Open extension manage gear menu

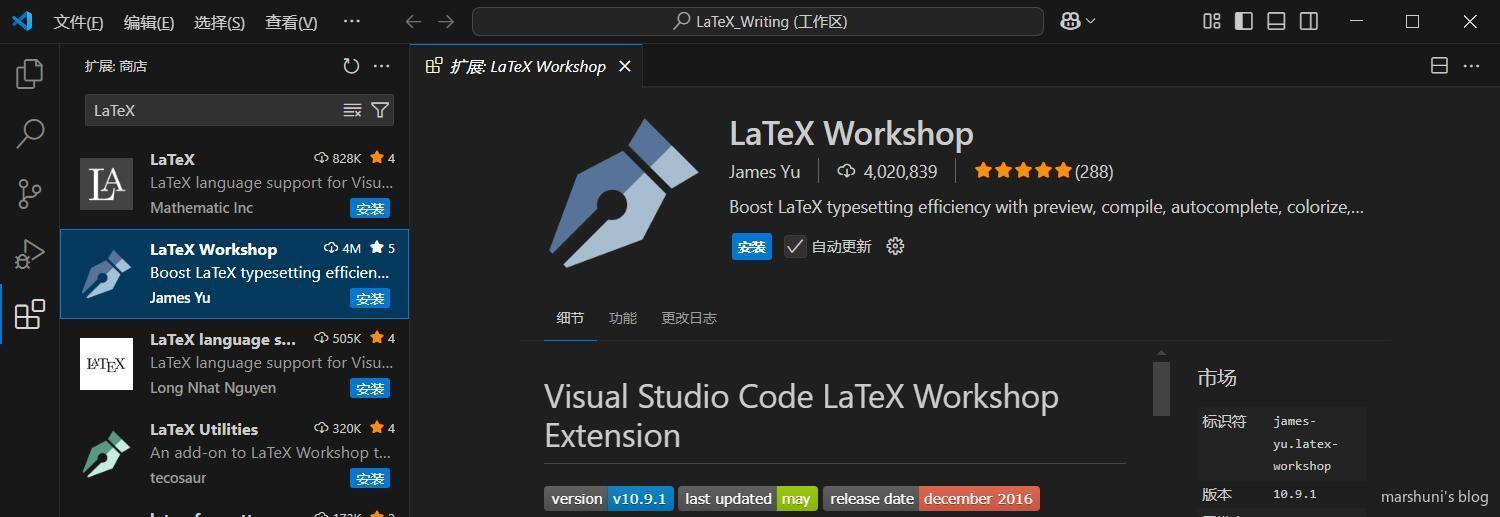click(895, 246)
